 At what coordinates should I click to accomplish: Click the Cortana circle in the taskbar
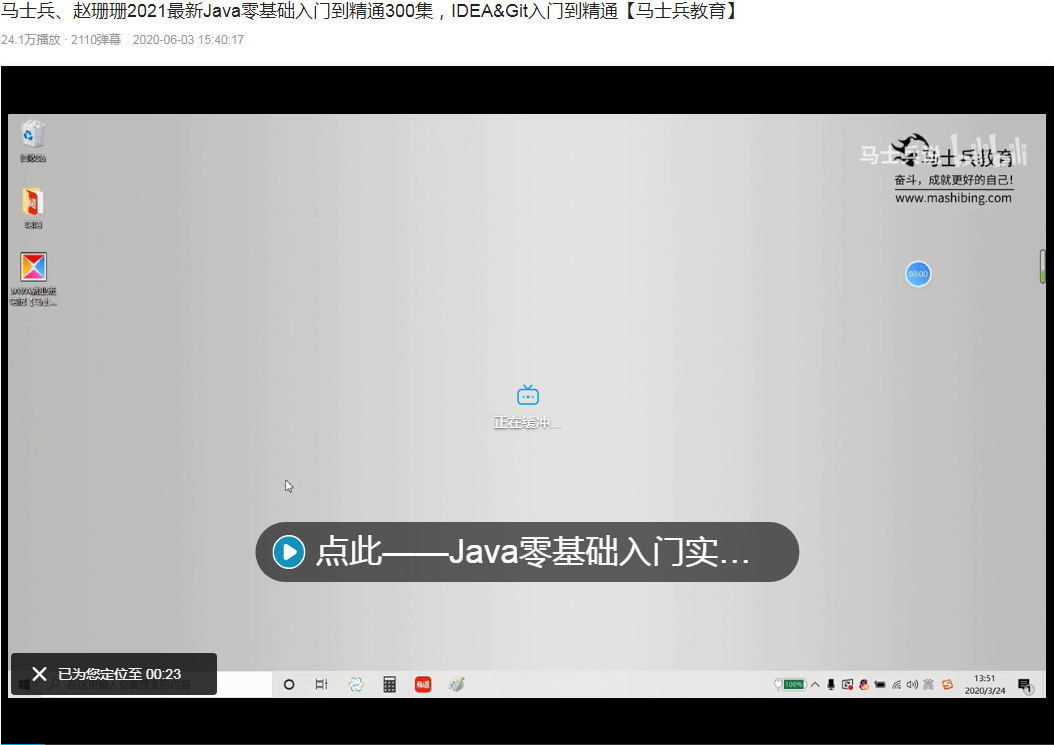289,684
